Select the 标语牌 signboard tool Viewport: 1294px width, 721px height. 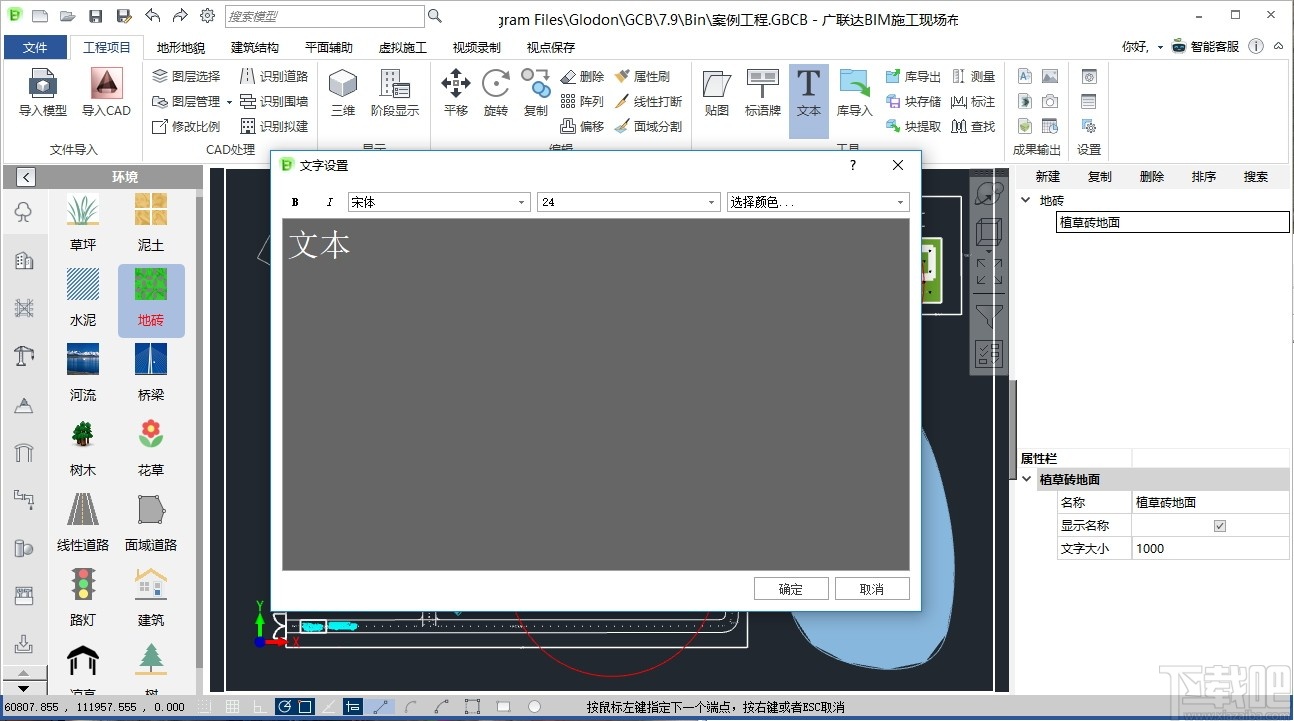pyautogui.click(x=763, y=93)
